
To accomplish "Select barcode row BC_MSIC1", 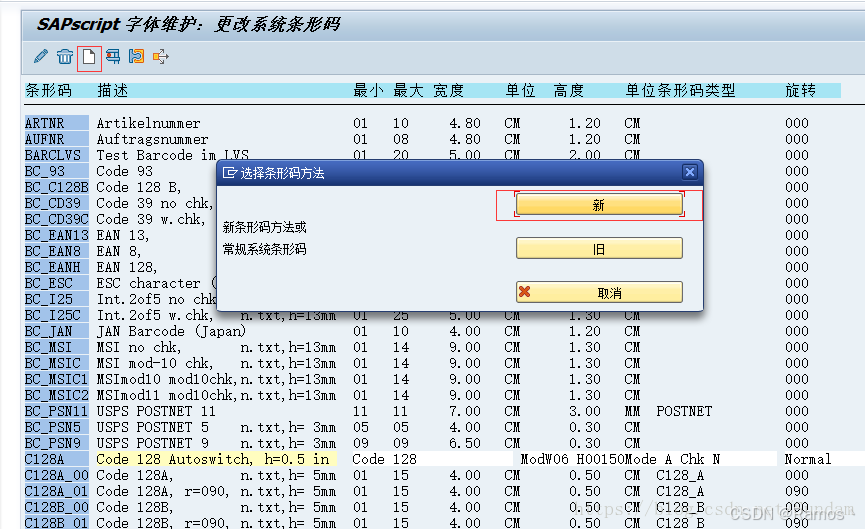I will 56,378.
